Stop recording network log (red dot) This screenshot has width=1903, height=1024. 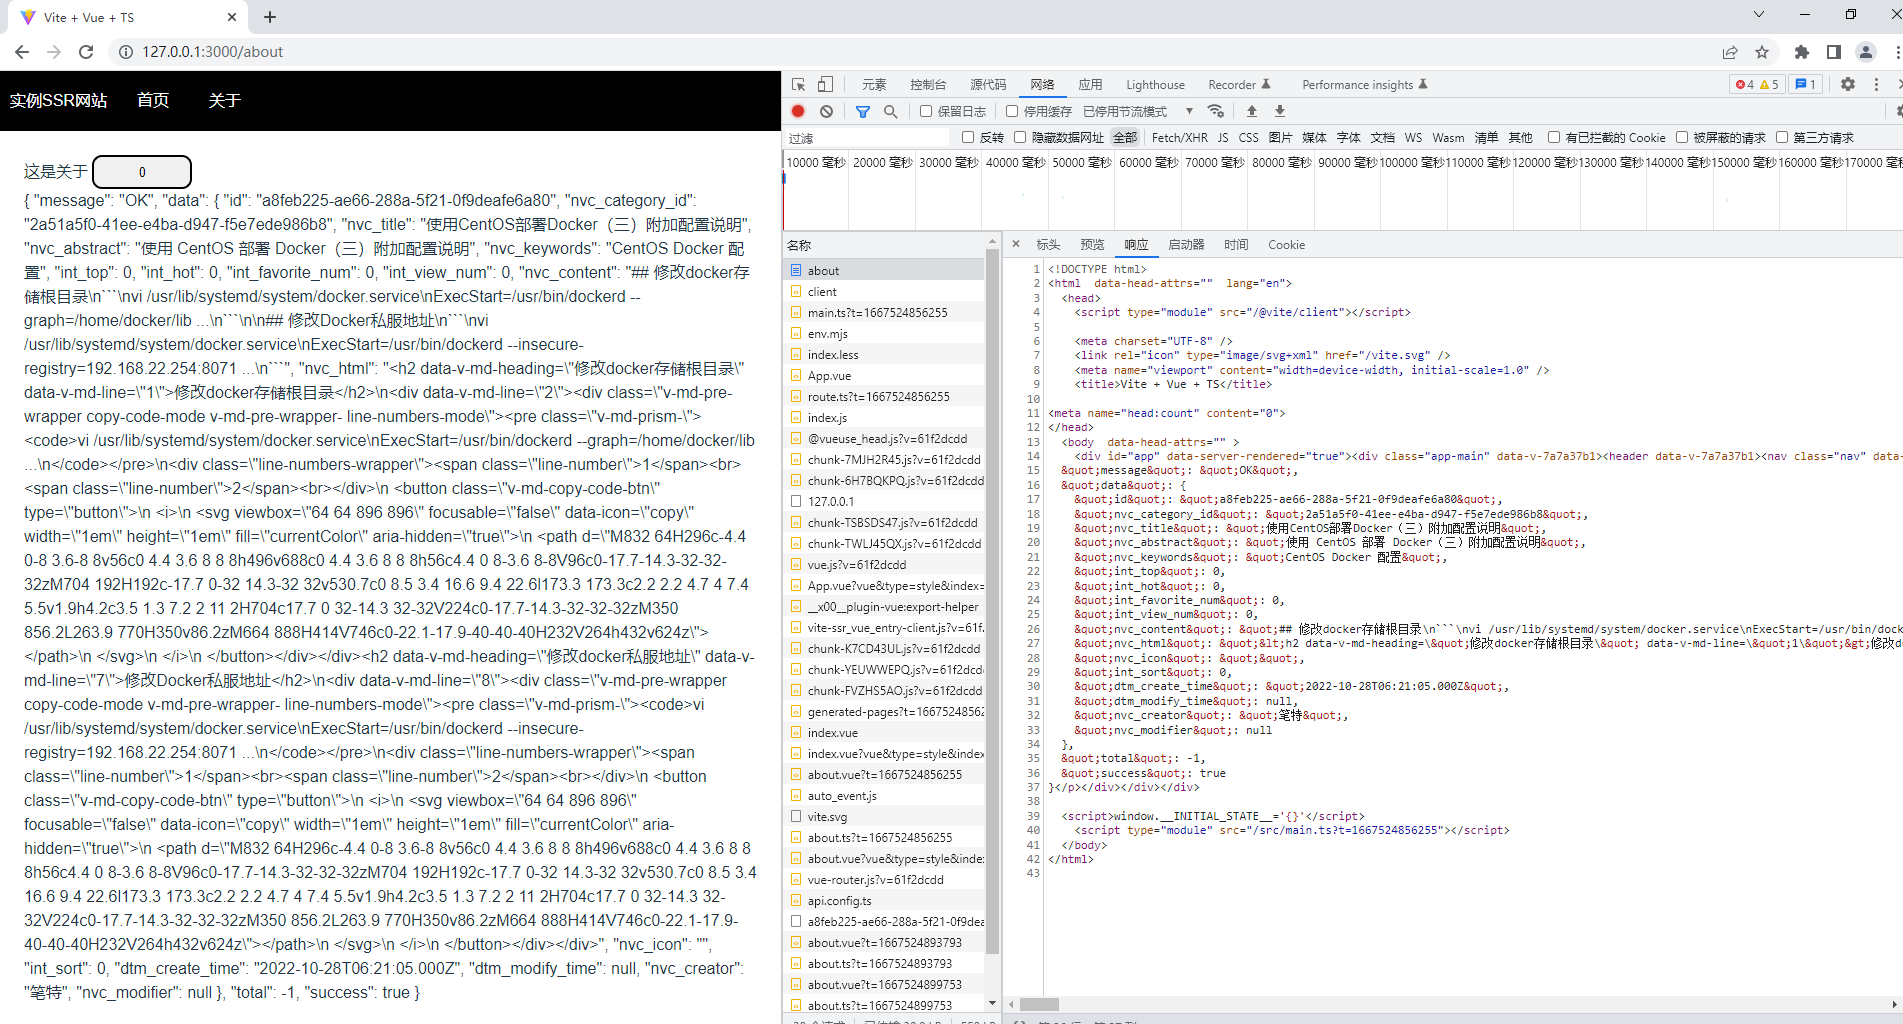pos(798,111)
